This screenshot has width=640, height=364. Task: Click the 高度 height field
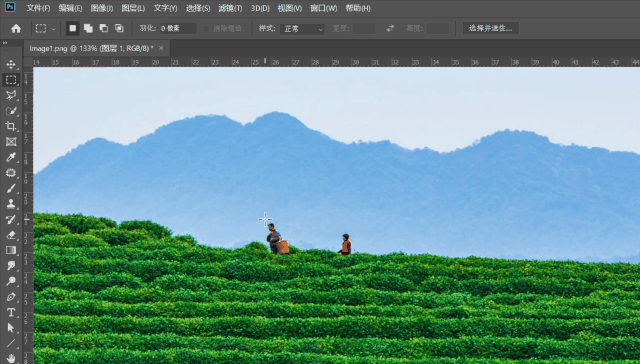[x=437, y=29]
